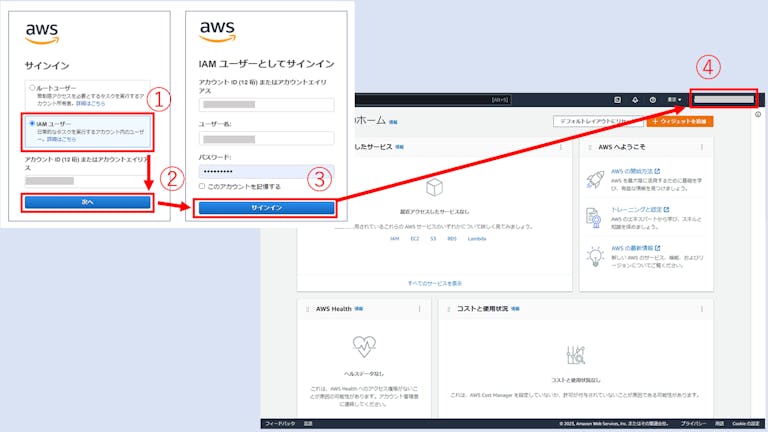
Task: Open the account name menu in top bar
Action: coord(724,99)
